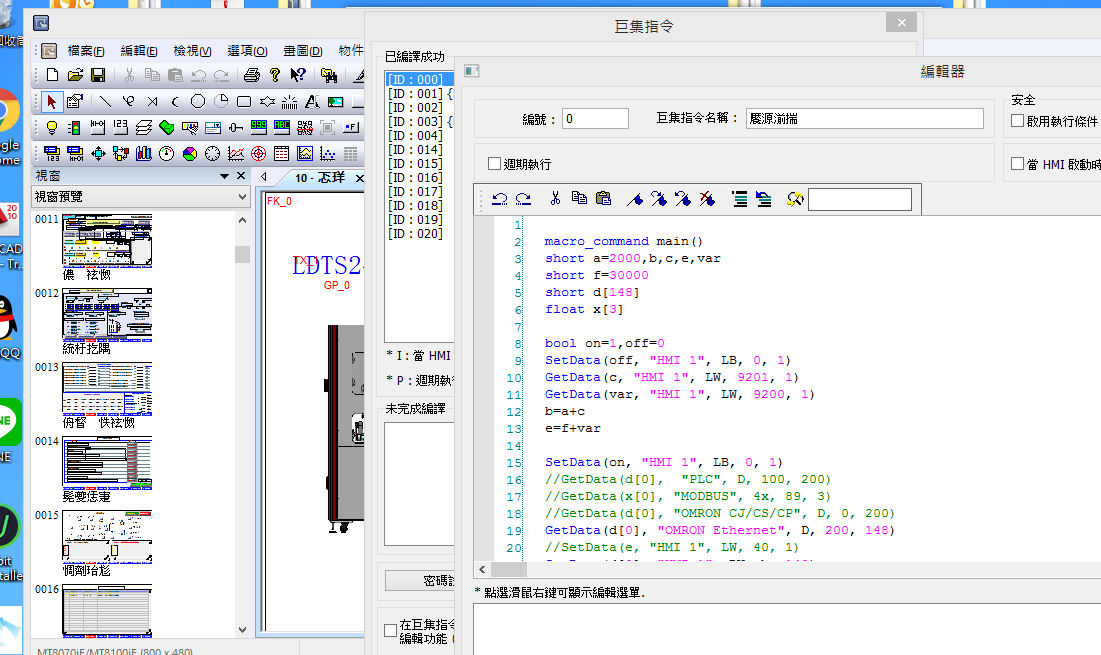Click left tab-scroll arrow beside window tab
This screenshot has height=655, width=1101.
pos(264,177)
